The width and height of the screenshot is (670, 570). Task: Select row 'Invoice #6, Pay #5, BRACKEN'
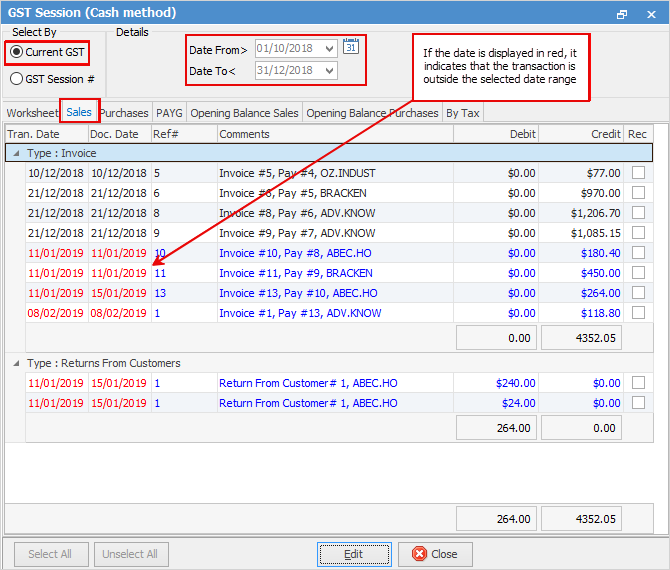(339, 193)
